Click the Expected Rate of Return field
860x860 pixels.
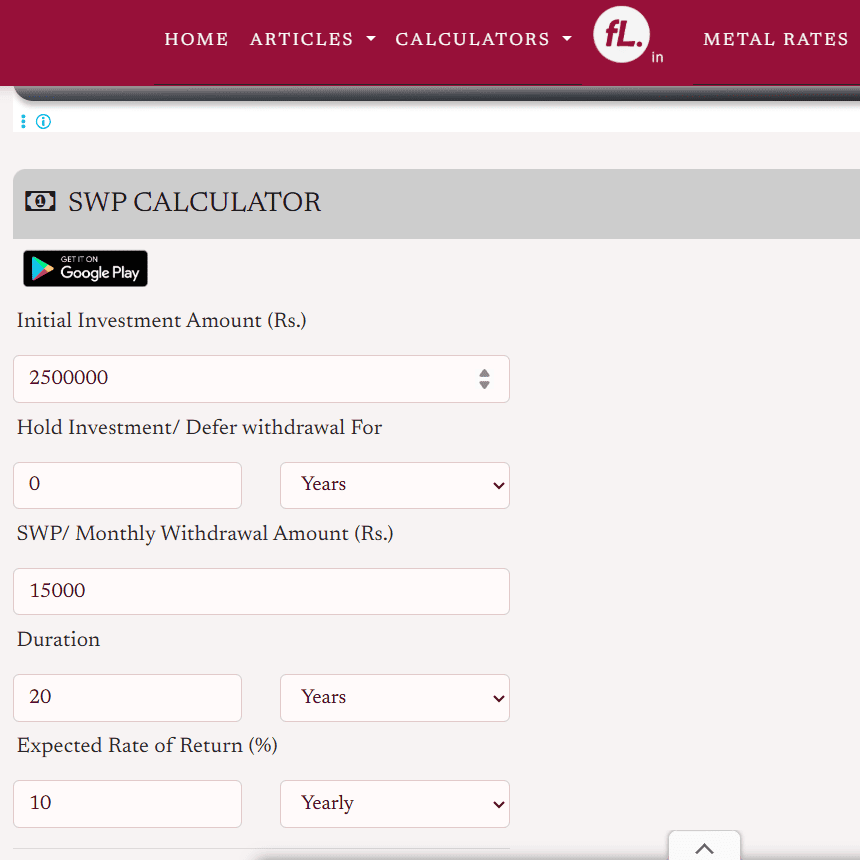coord(127,804)
